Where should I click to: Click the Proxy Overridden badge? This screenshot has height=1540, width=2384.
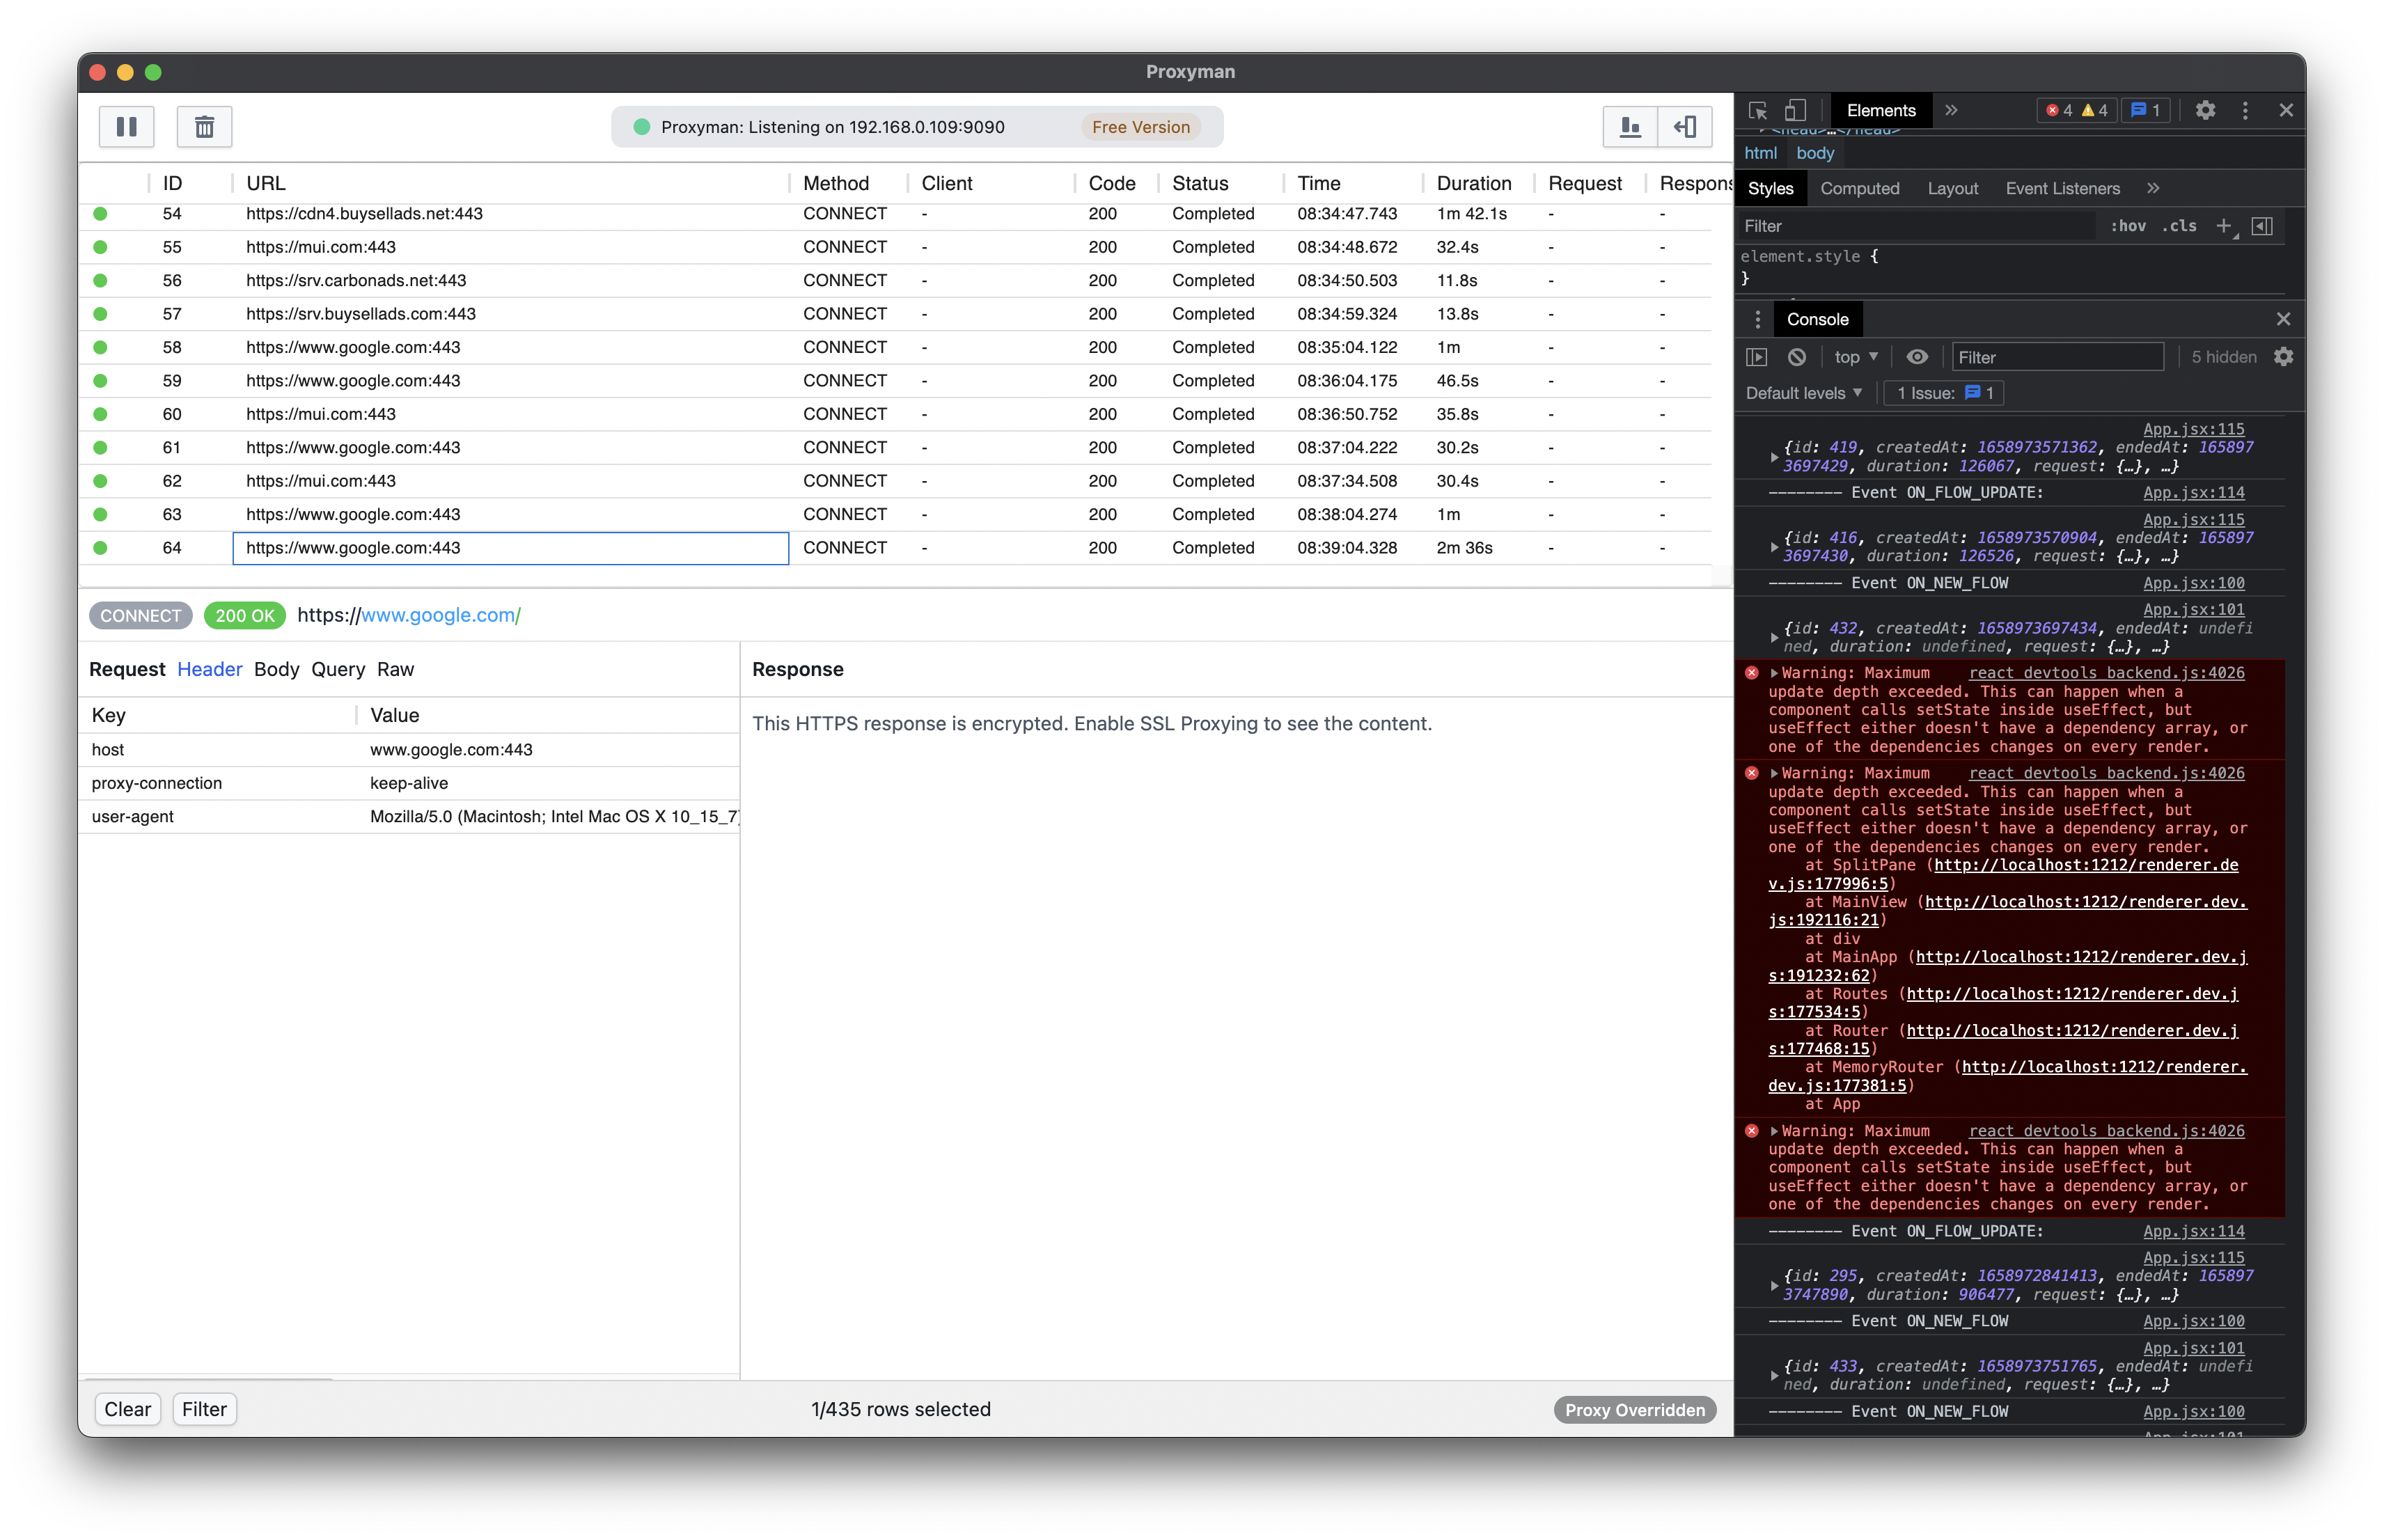[1634, 1410]
